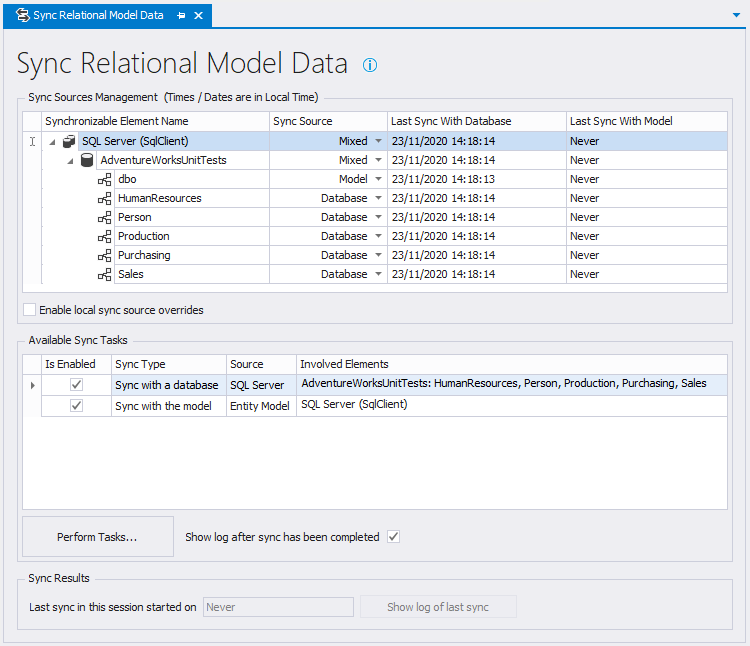Click the Production schema icon

pos(105,236)
